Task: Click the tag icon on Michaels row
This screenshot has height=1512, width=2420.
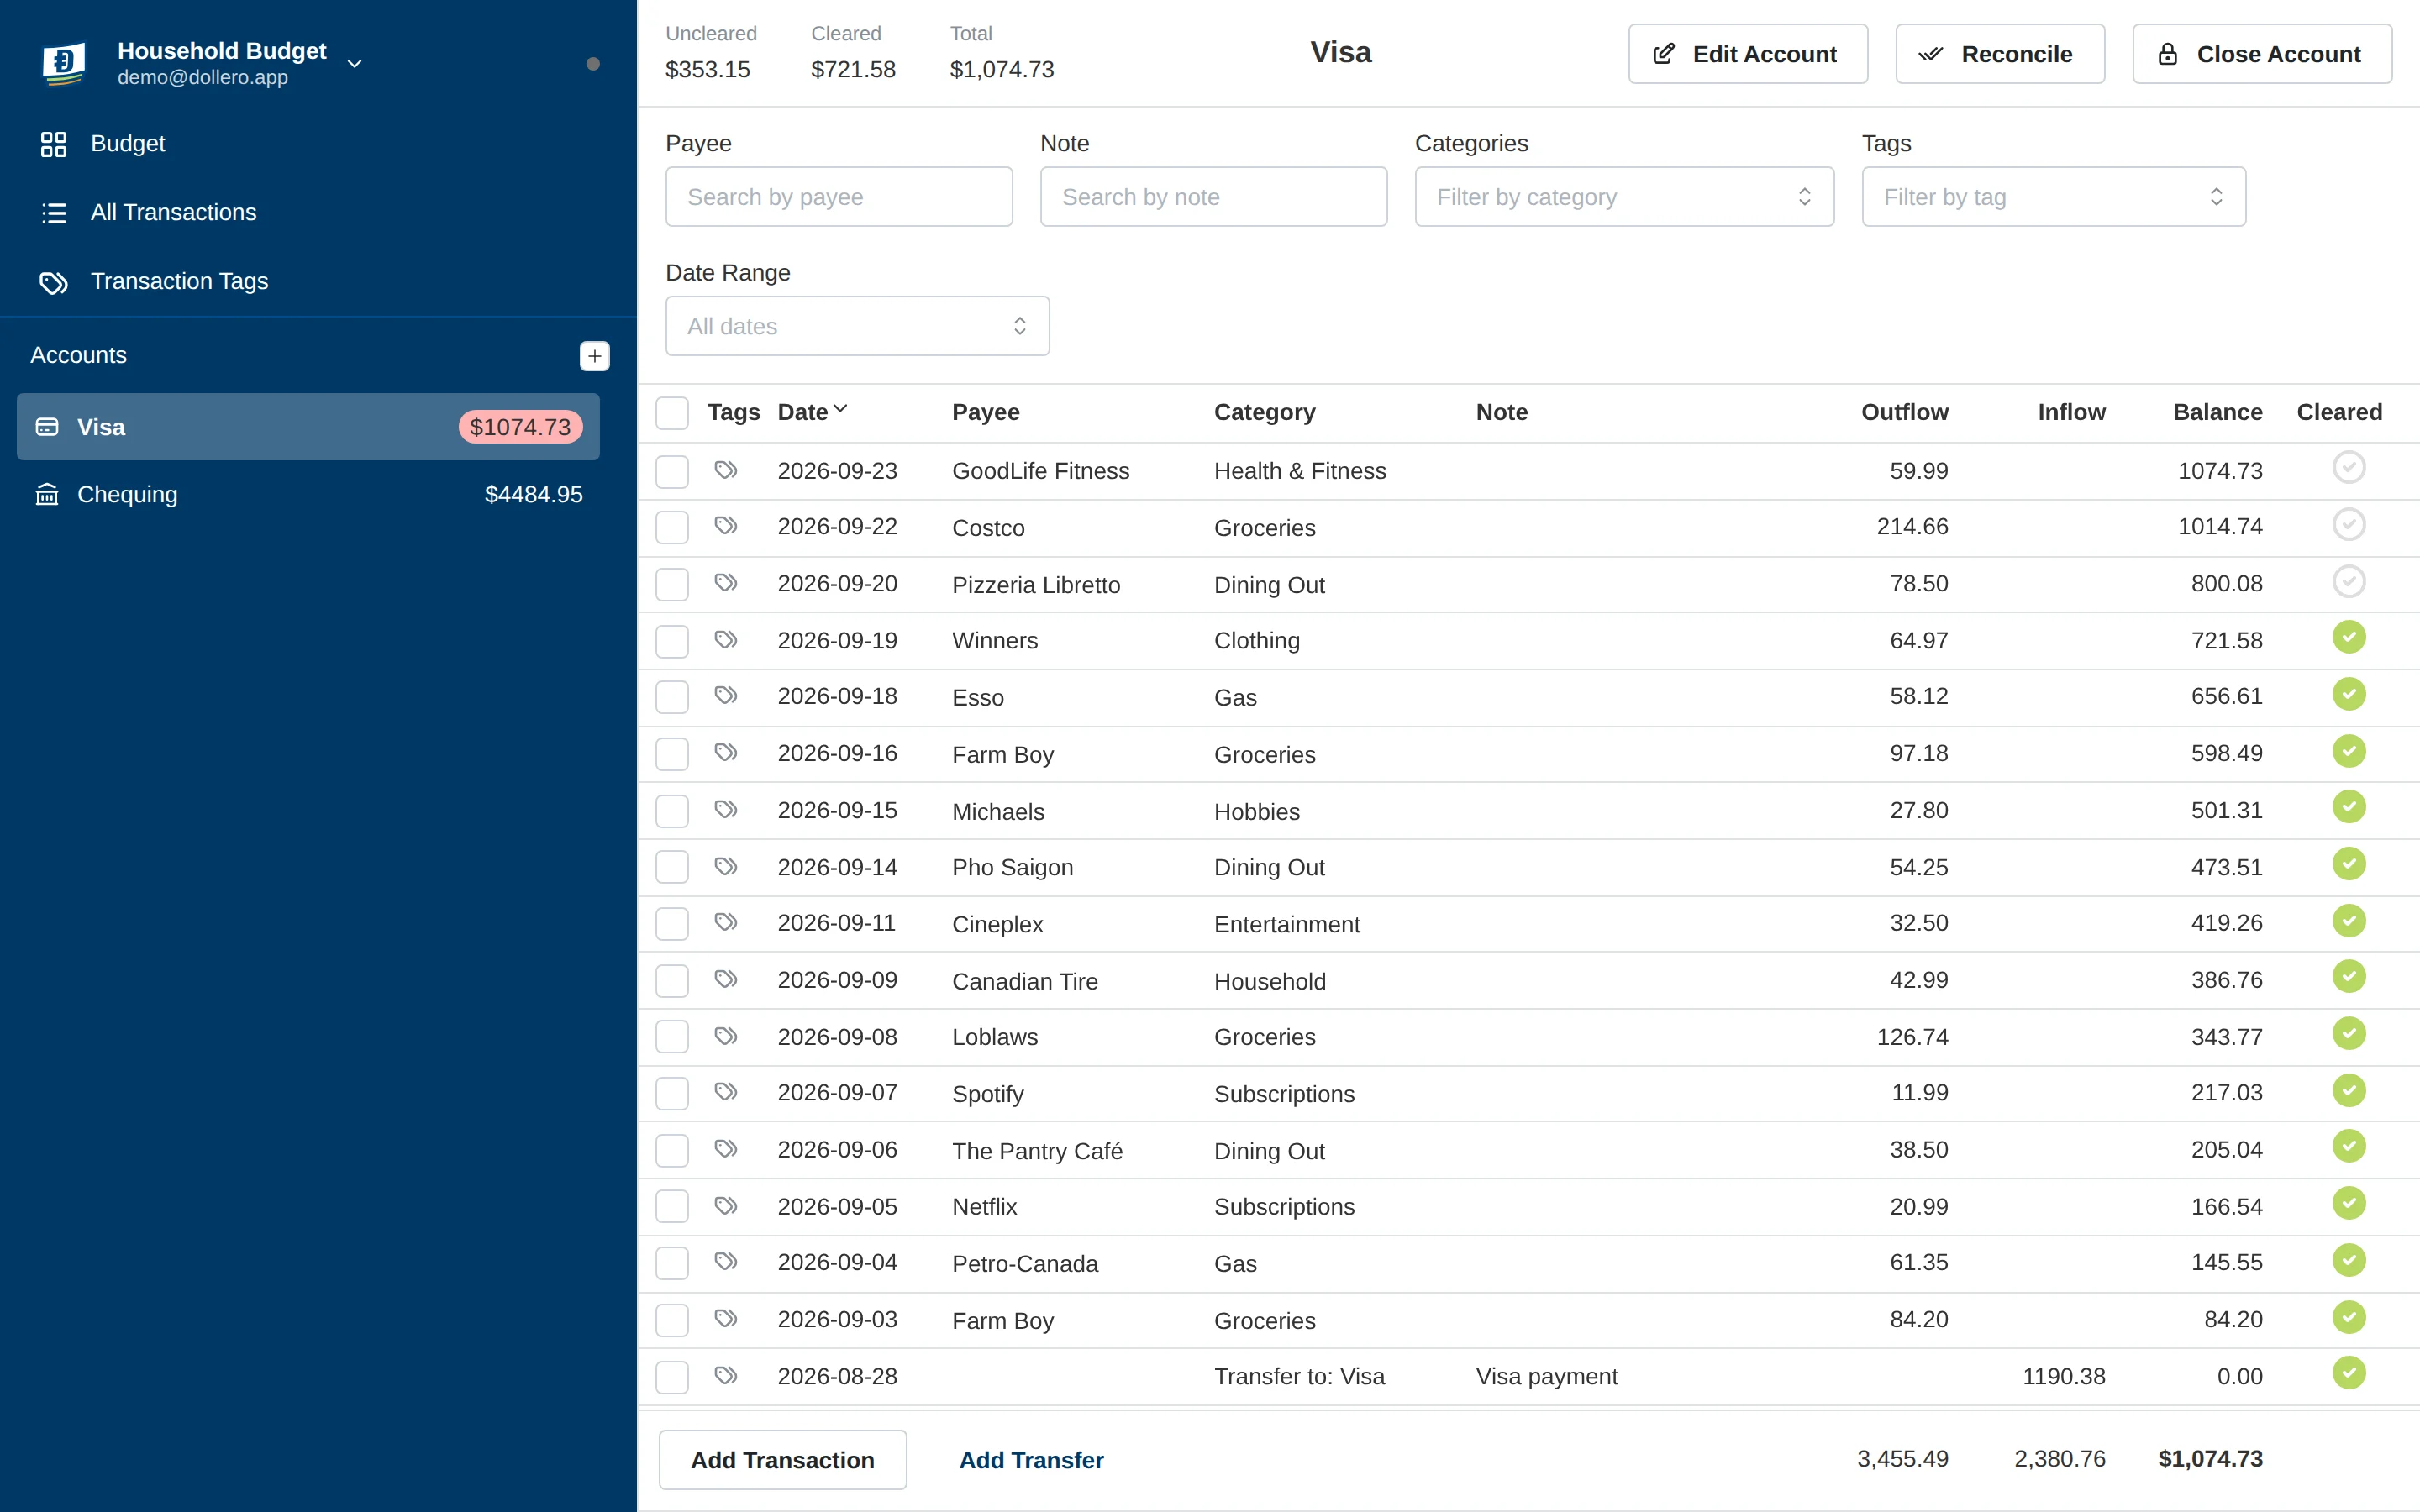Action: 726,809
